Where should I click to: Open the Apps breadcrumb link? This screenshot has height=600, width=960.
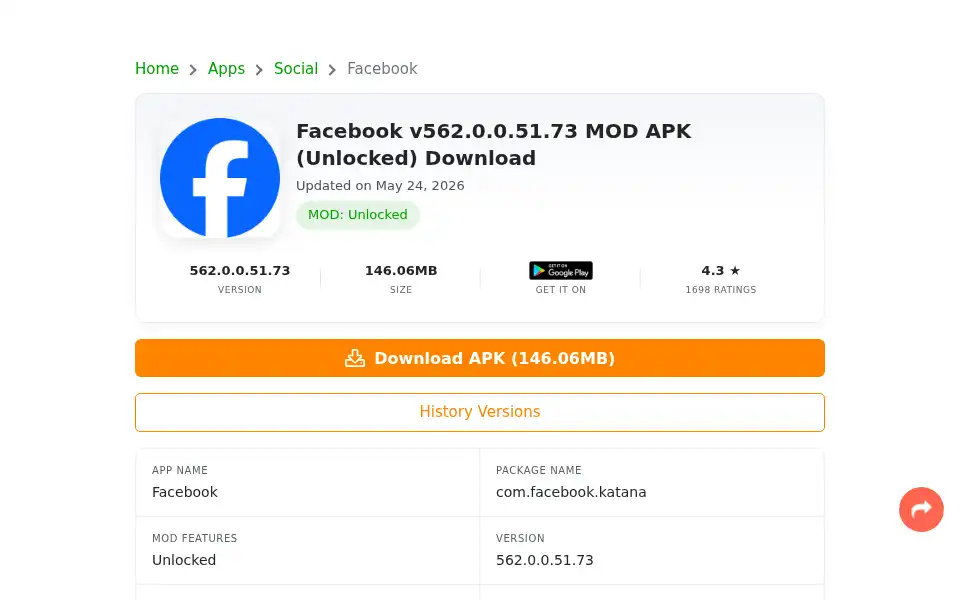pyautogui.click(x=226, y=69)
